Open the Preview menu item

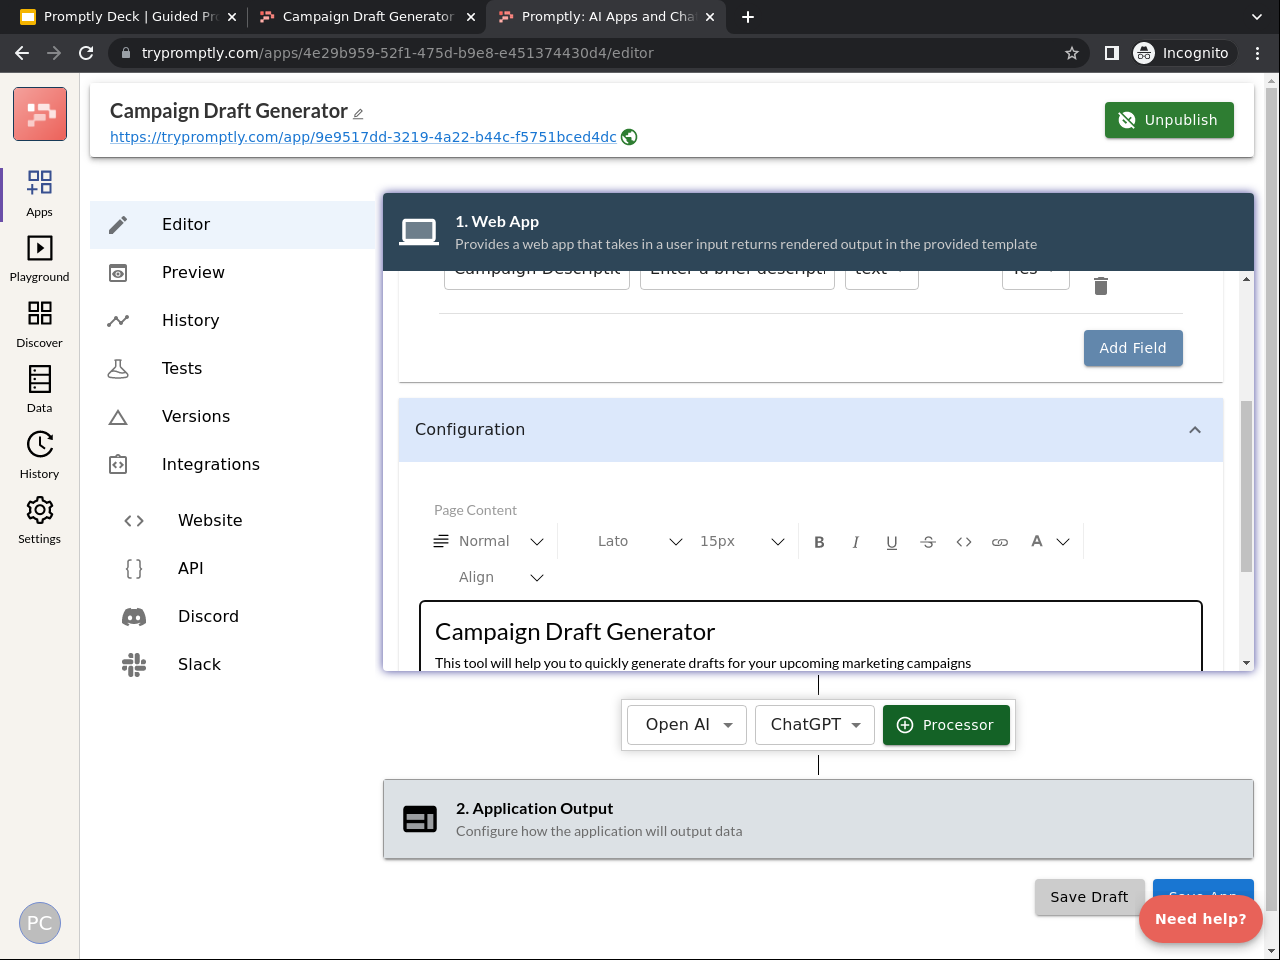(233, 273)
